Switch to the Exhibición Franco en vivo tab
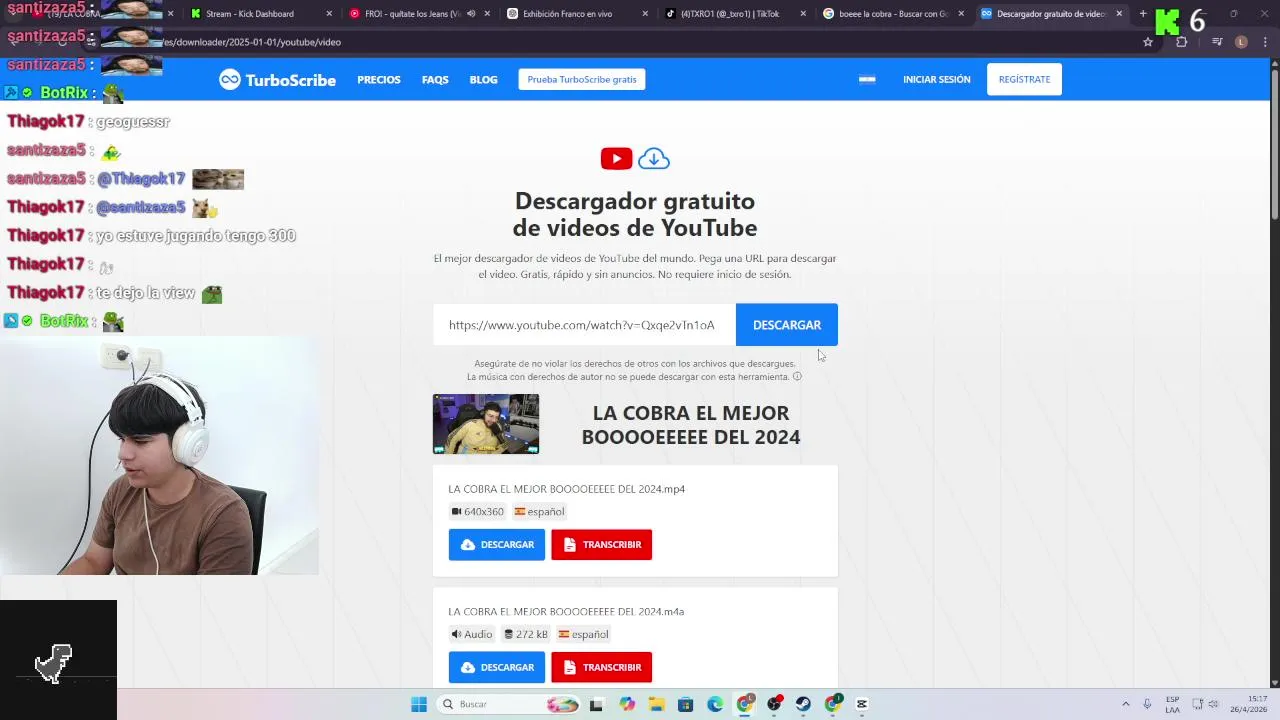 pos(577,14)
